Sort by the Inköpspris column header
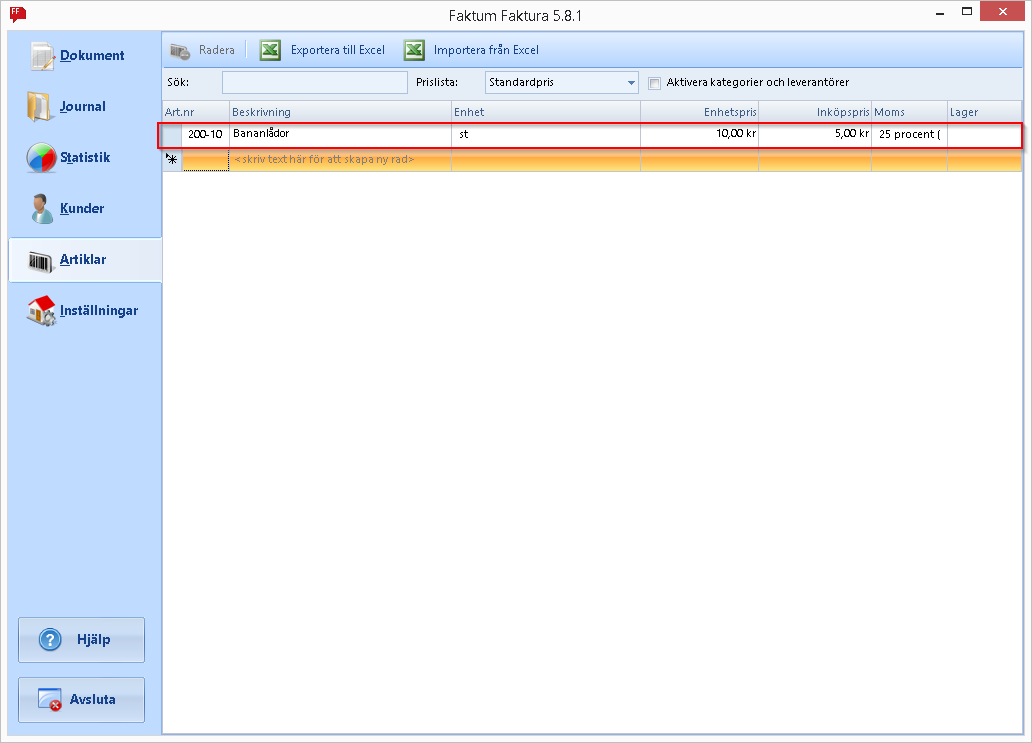This screenshot has height=743, width=1032. (x=815, y=112)
